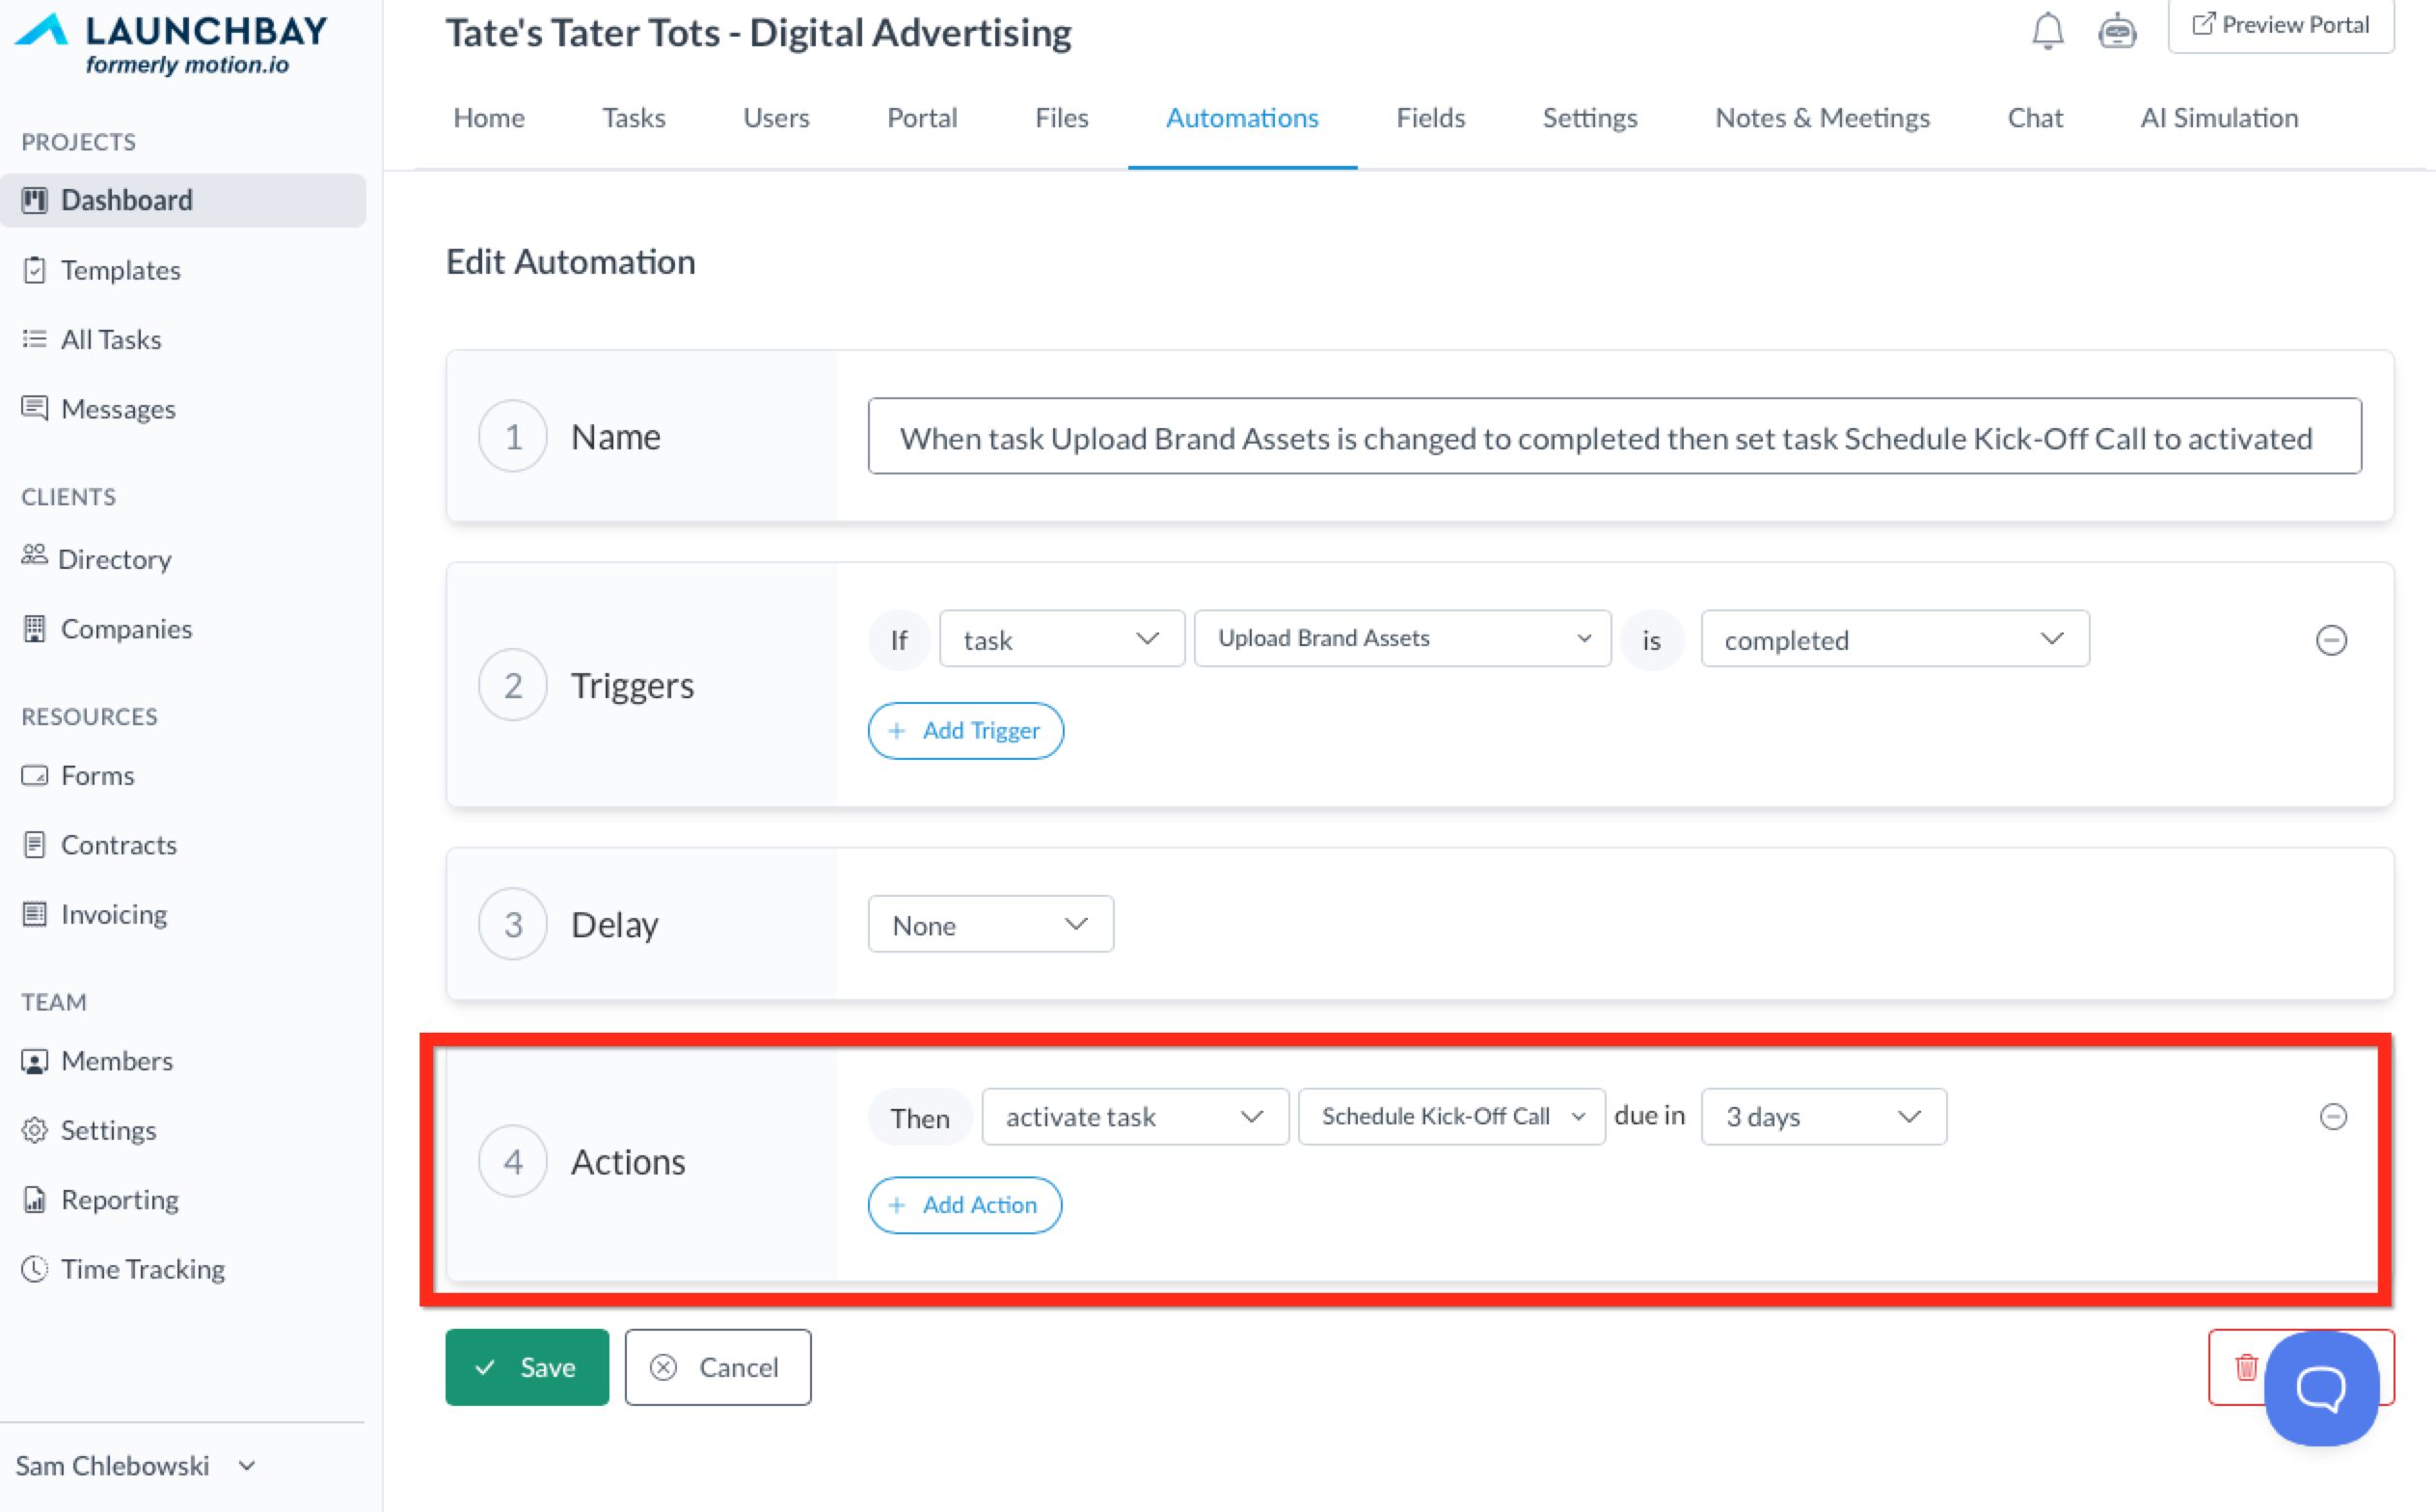The height and width of the screenshot is (1512, 2436).
Task: Expand the Delay None dropdown
Action: 989,925
